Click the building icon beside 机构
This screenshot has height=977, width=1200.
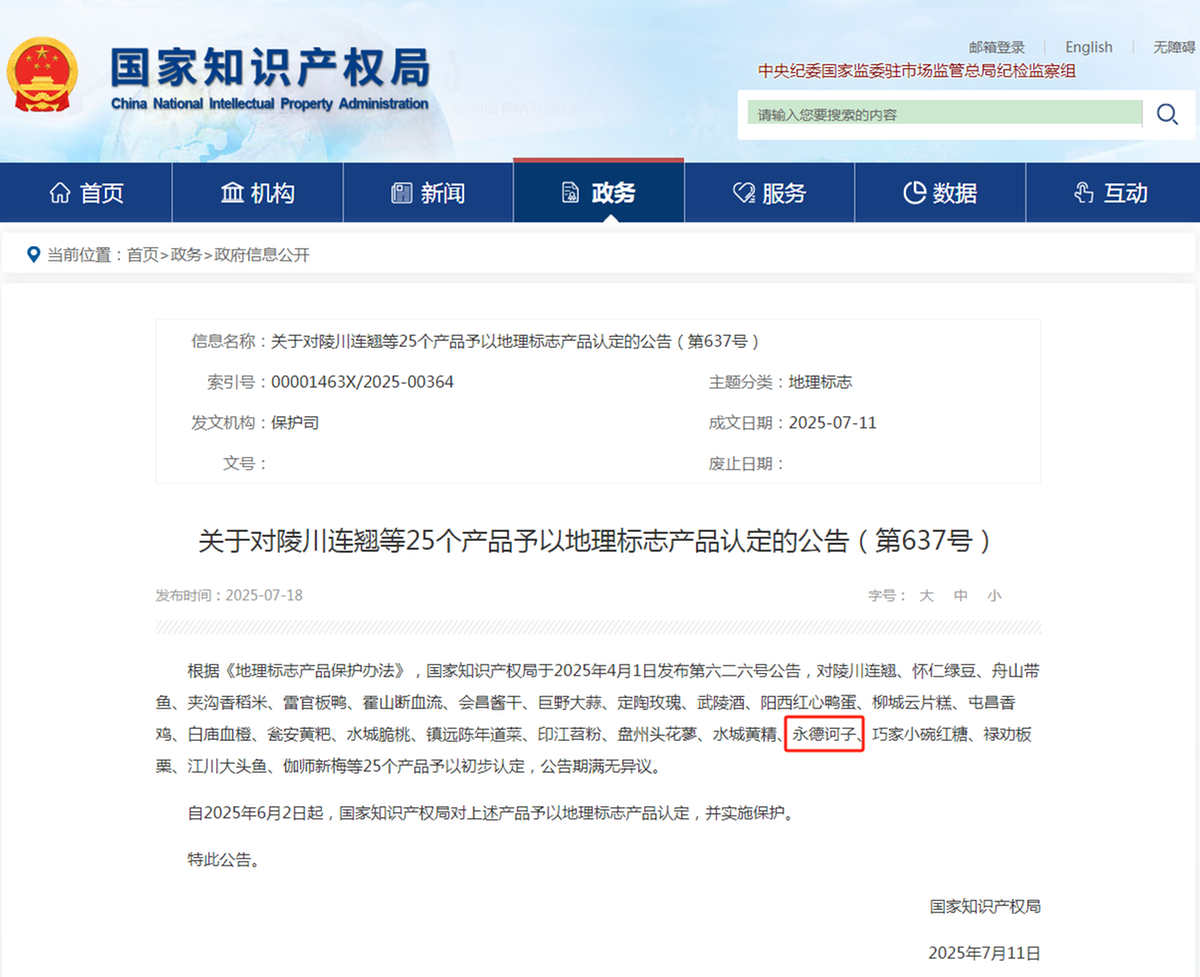click(x=232, y=193)
